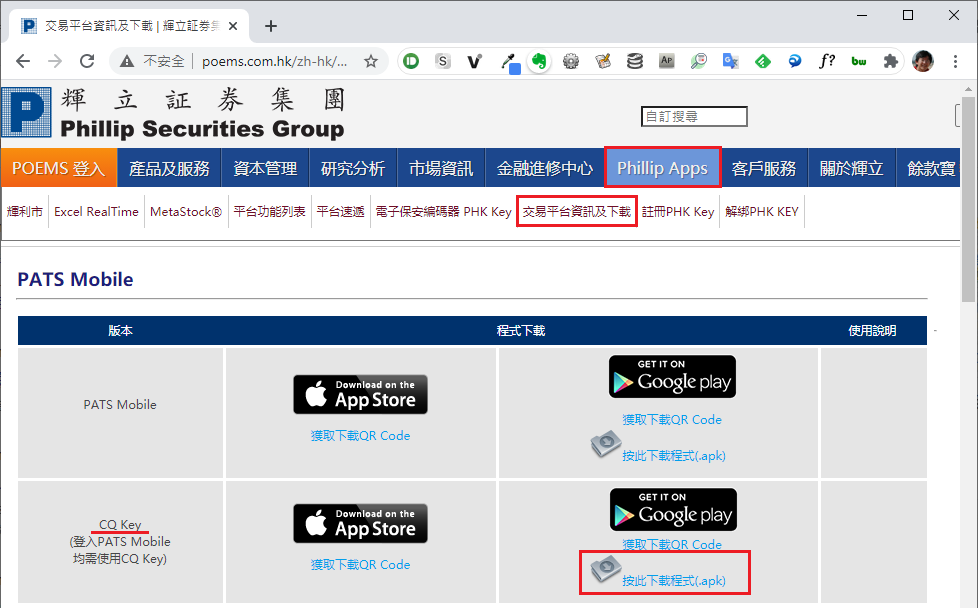The image size is (978, 608).
Task: Click the App Store badge for PATS Mobile
Action: pos(361,394)
